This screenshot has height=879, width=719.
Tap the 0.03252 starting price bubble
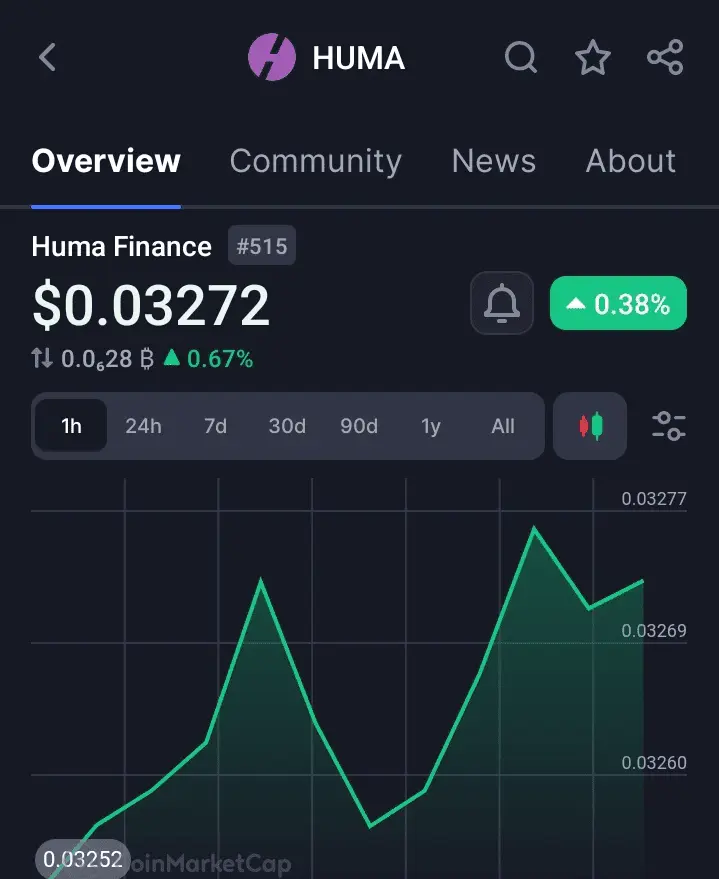[x=82, y=859]
